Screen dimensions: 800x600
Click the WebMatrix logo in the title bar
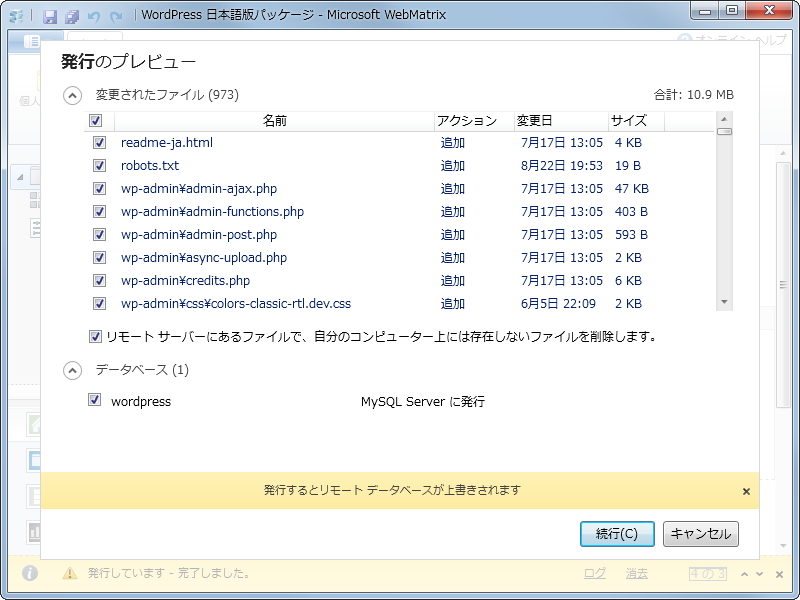point(18,14)
